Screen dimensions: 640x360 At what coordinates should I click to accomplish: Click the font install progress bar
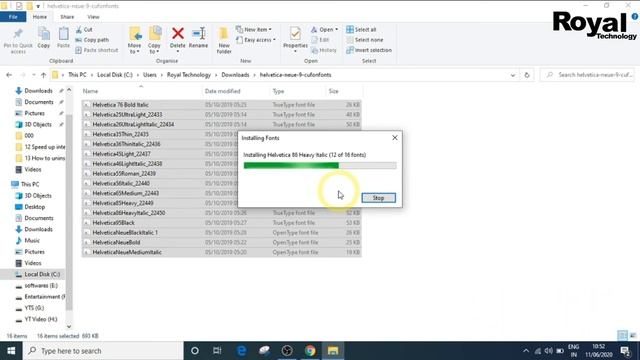point(320,165)
